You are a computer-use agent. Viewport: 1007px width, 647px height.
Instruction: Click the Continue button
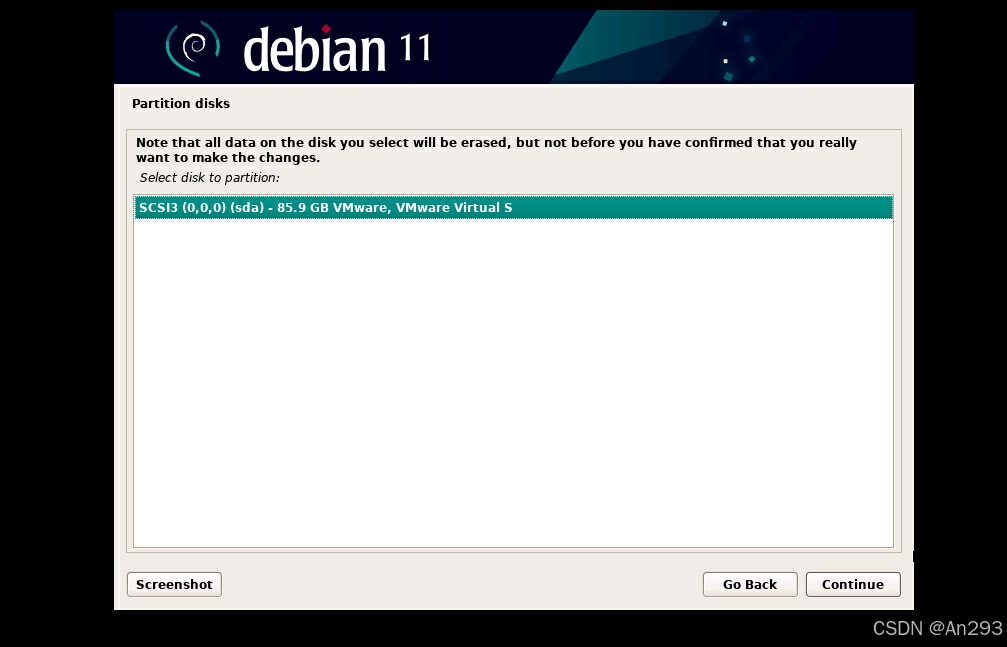click(x=853, y=584)
